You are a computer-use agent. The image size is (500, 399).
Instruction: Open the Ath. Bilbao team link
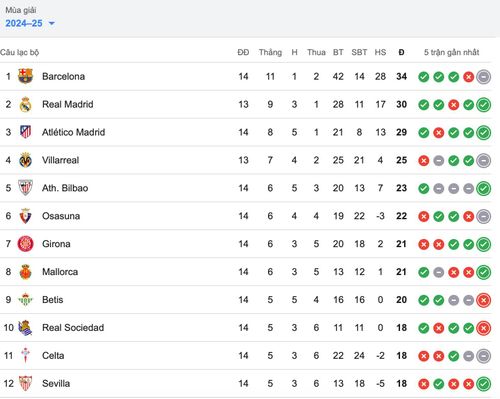[x=65, y=188]
